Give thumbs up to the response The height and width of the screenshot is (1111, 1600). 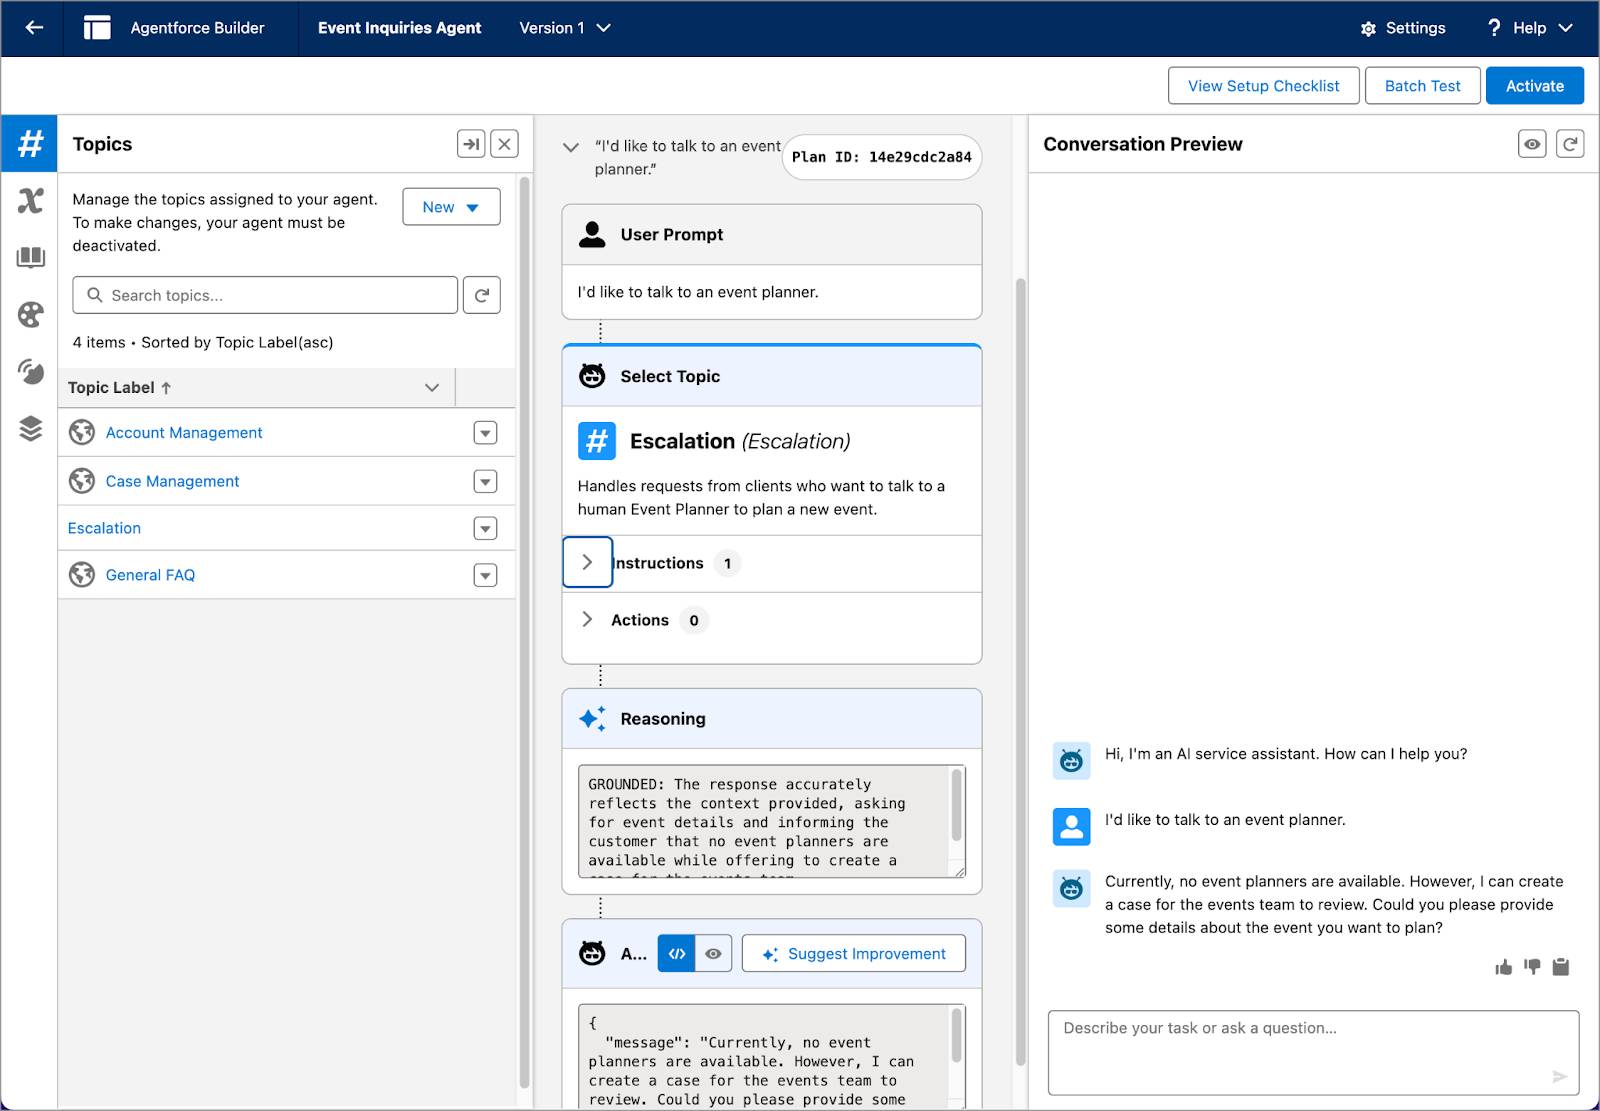tap(1503, 967)
